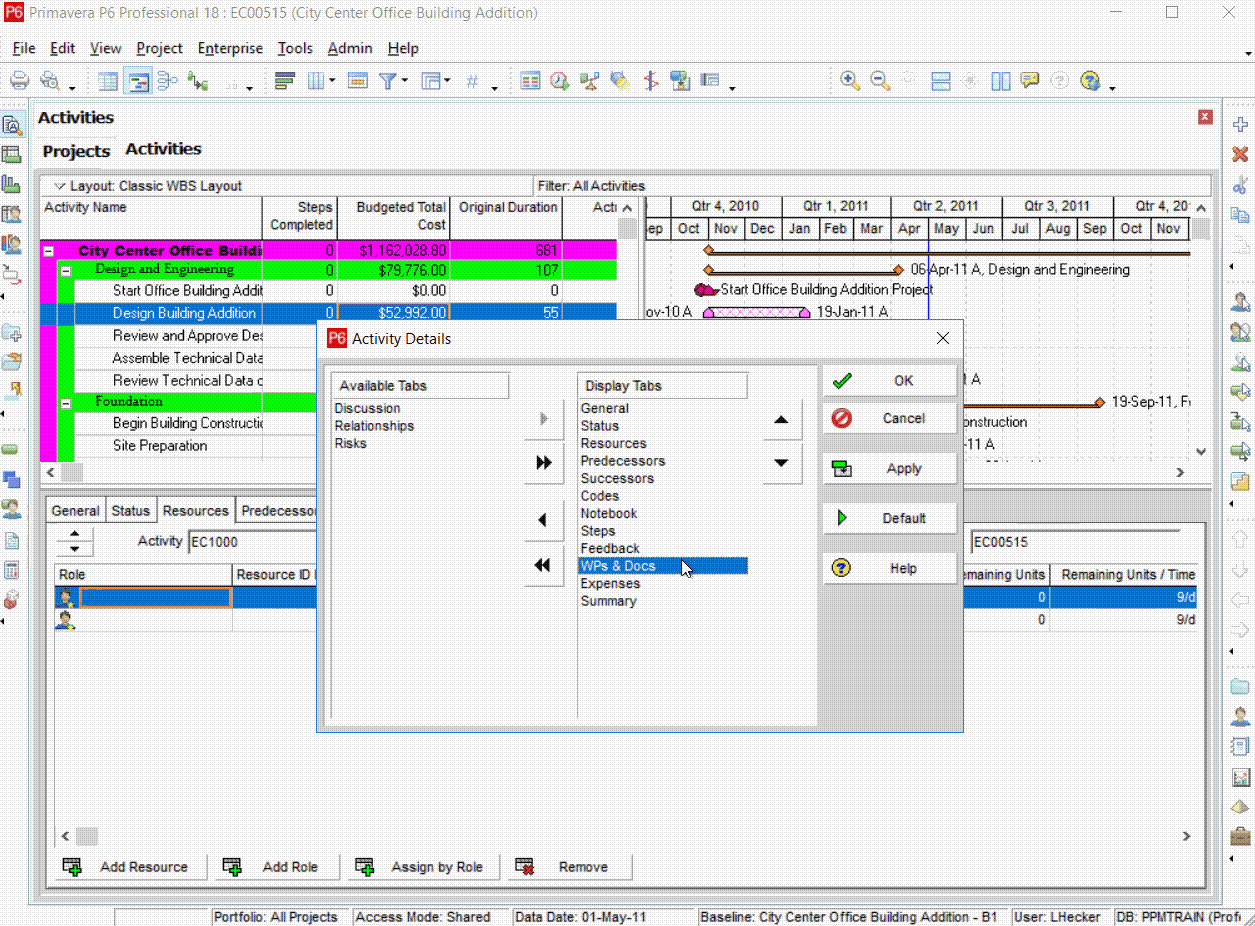Click the Zoom Out magnifier icon
Screen dimensions: 1255x926
877,79
